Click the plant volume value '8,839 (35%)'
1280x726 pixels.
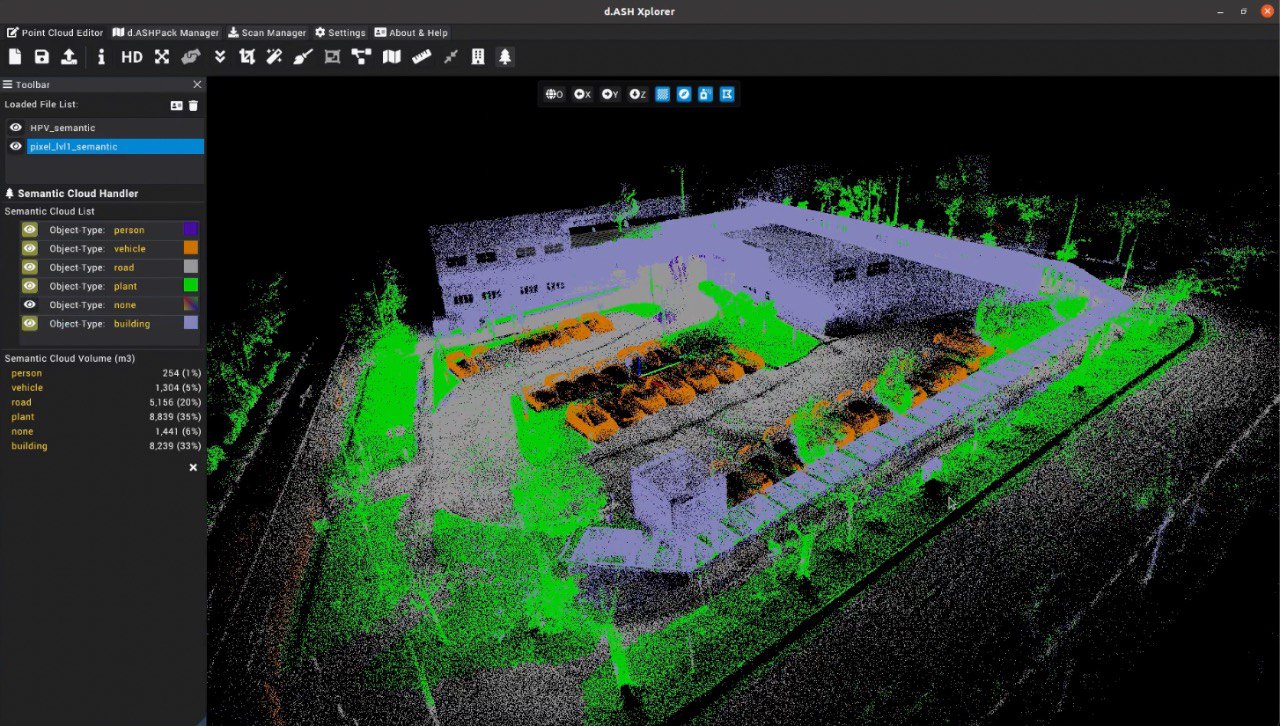[176, 417]
